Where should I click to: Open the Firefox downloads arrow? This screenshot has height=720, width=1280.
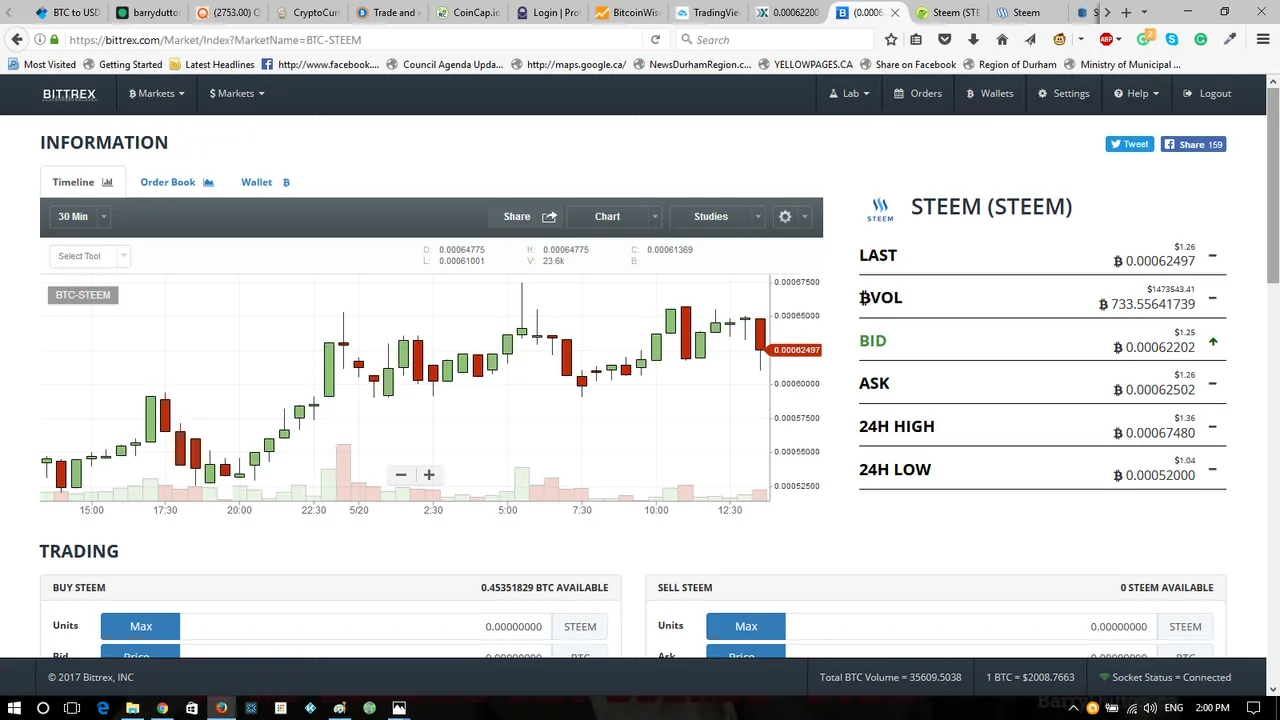coord(973,39)
